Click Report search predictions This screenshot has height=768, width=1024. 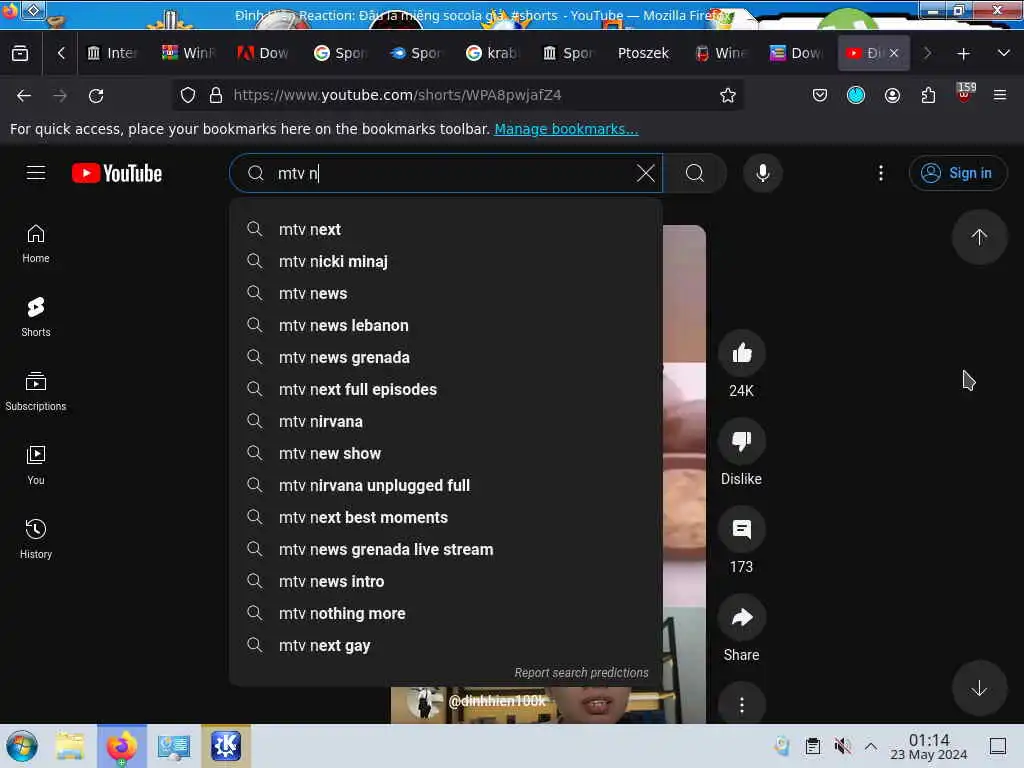(581, 673)
